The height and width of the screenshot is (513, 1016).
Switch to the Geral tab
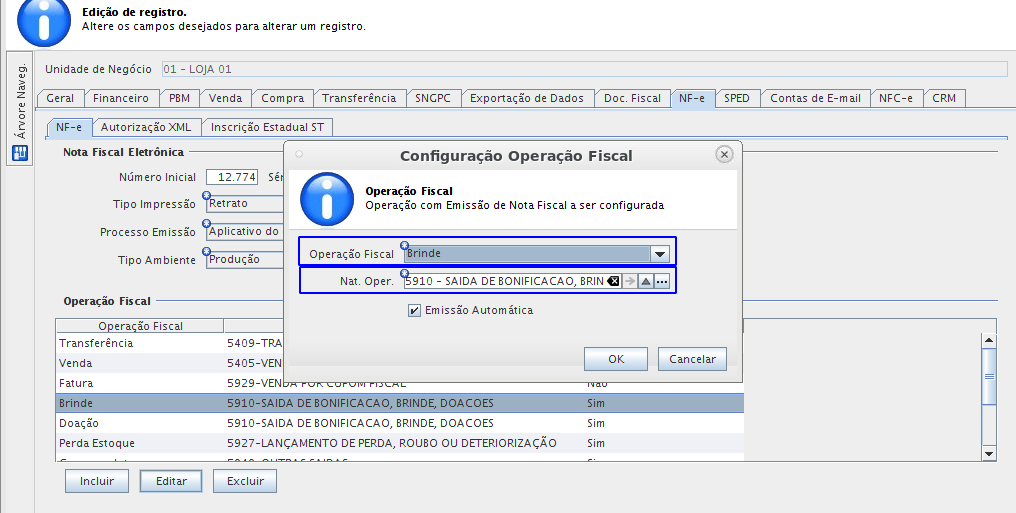60,98
